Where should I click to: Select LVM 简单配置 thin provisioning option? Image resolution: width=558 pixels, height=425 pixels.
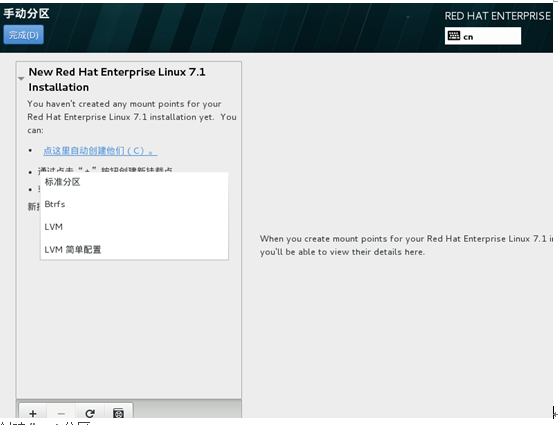[x=134, y=250]
